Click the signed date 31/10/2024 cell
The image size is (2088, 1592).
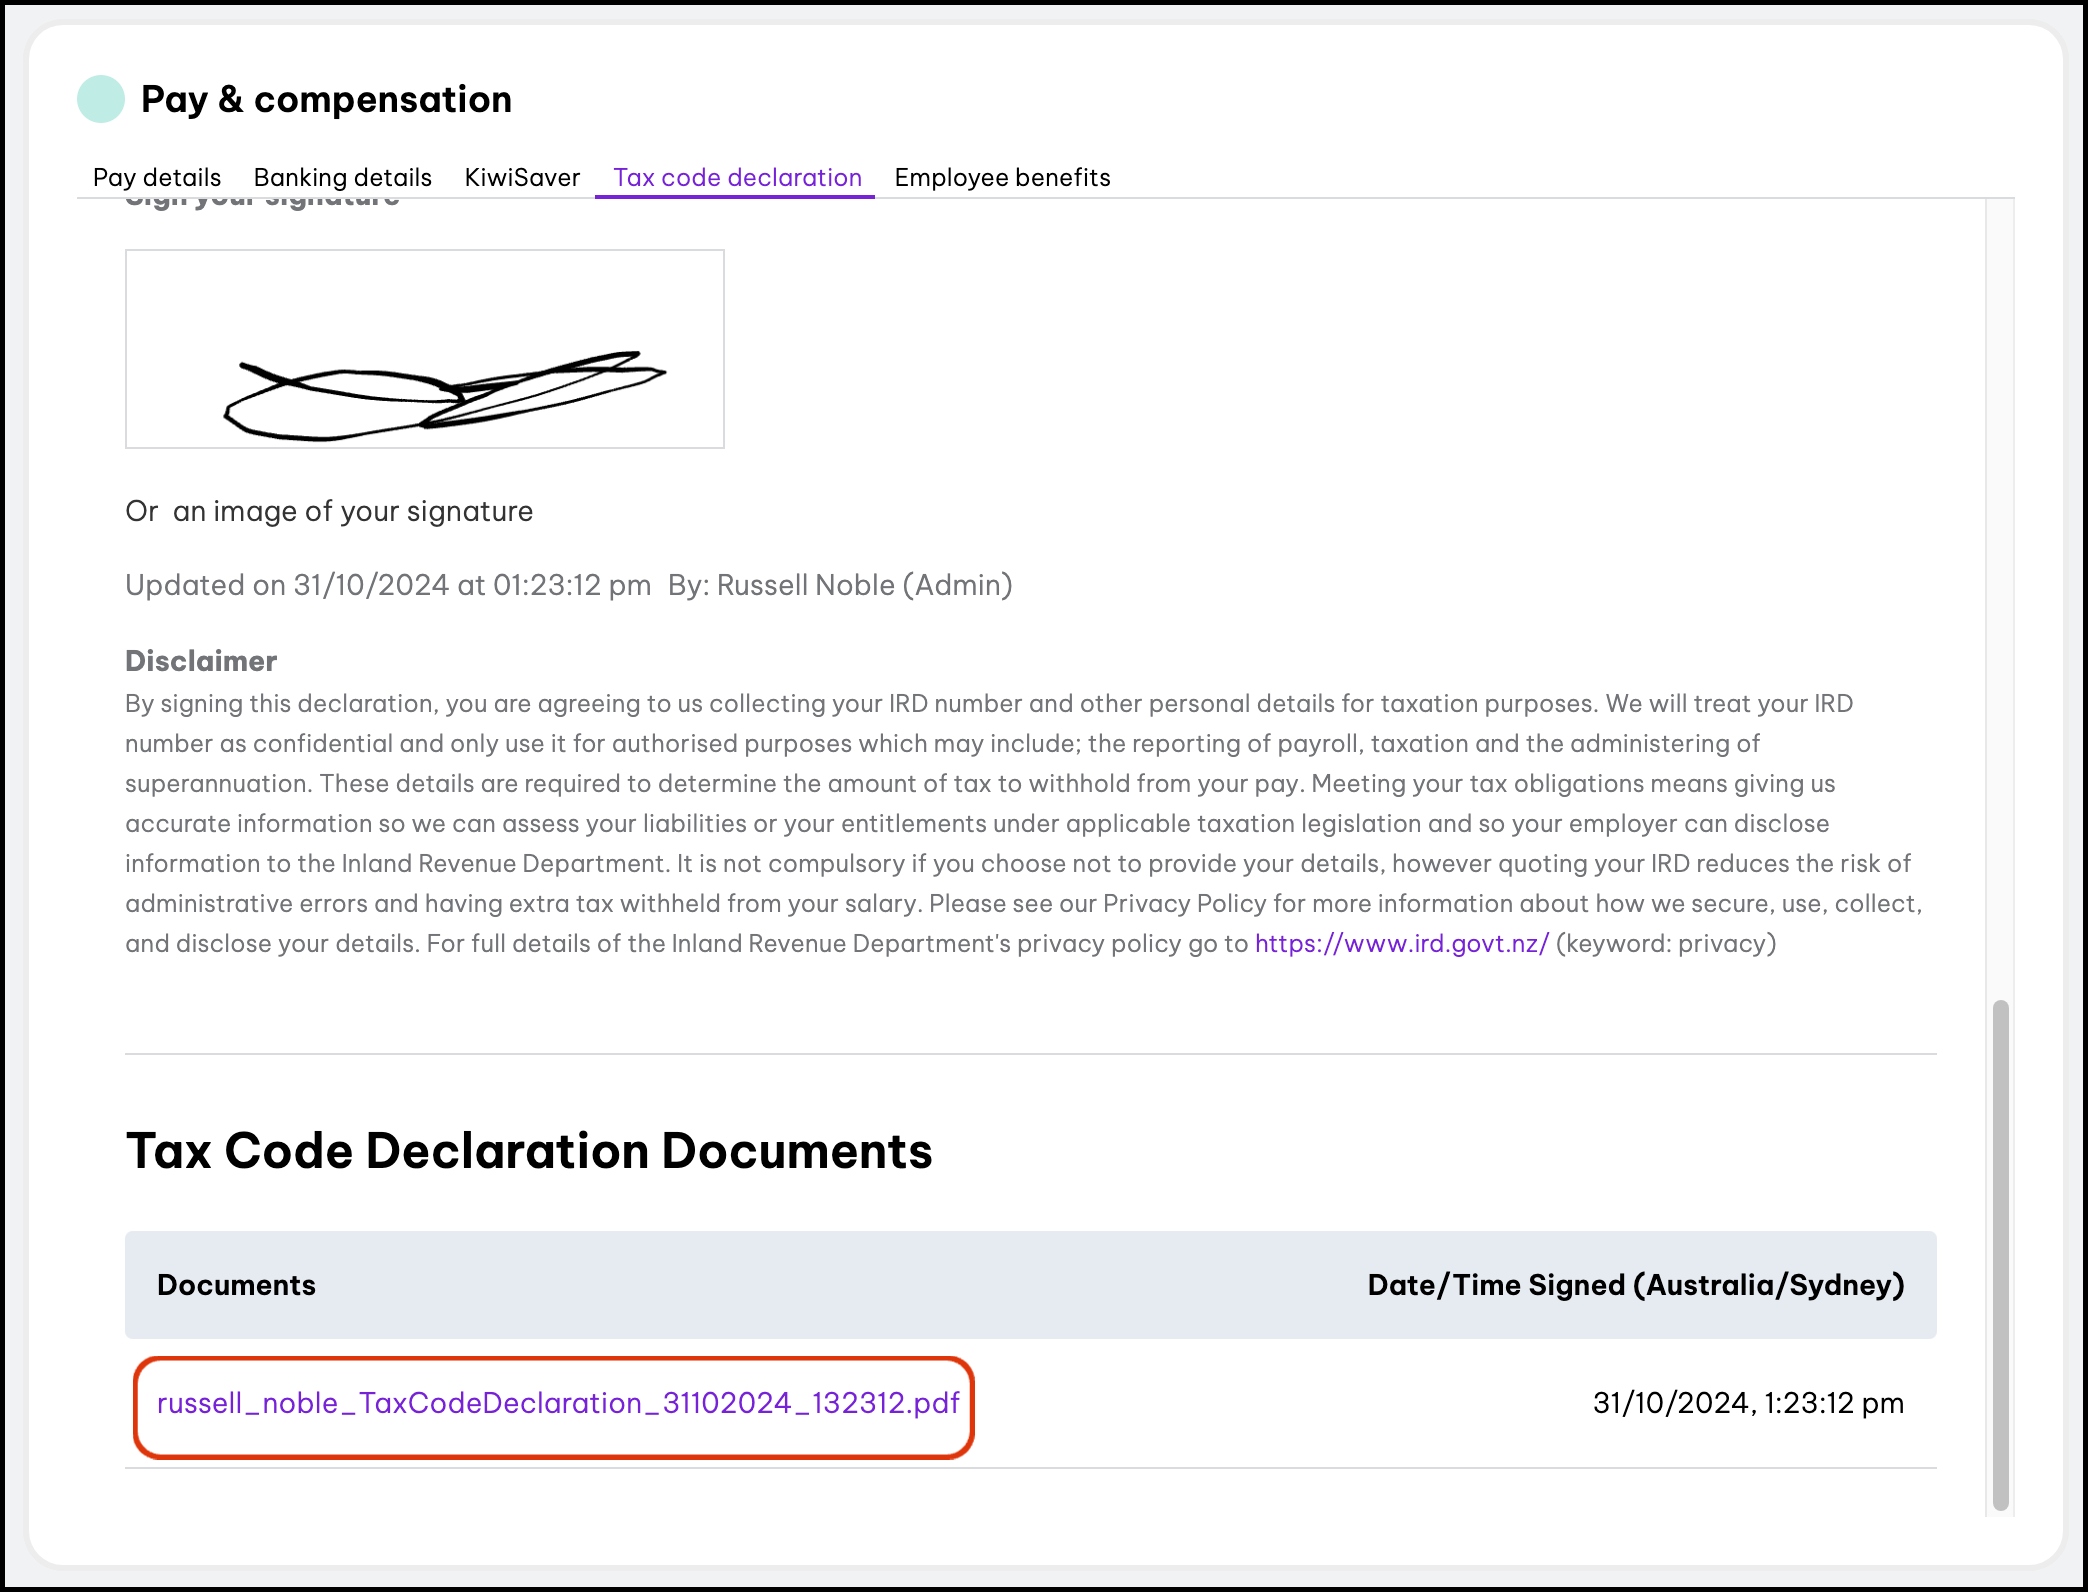[x=1747, y=1403]
